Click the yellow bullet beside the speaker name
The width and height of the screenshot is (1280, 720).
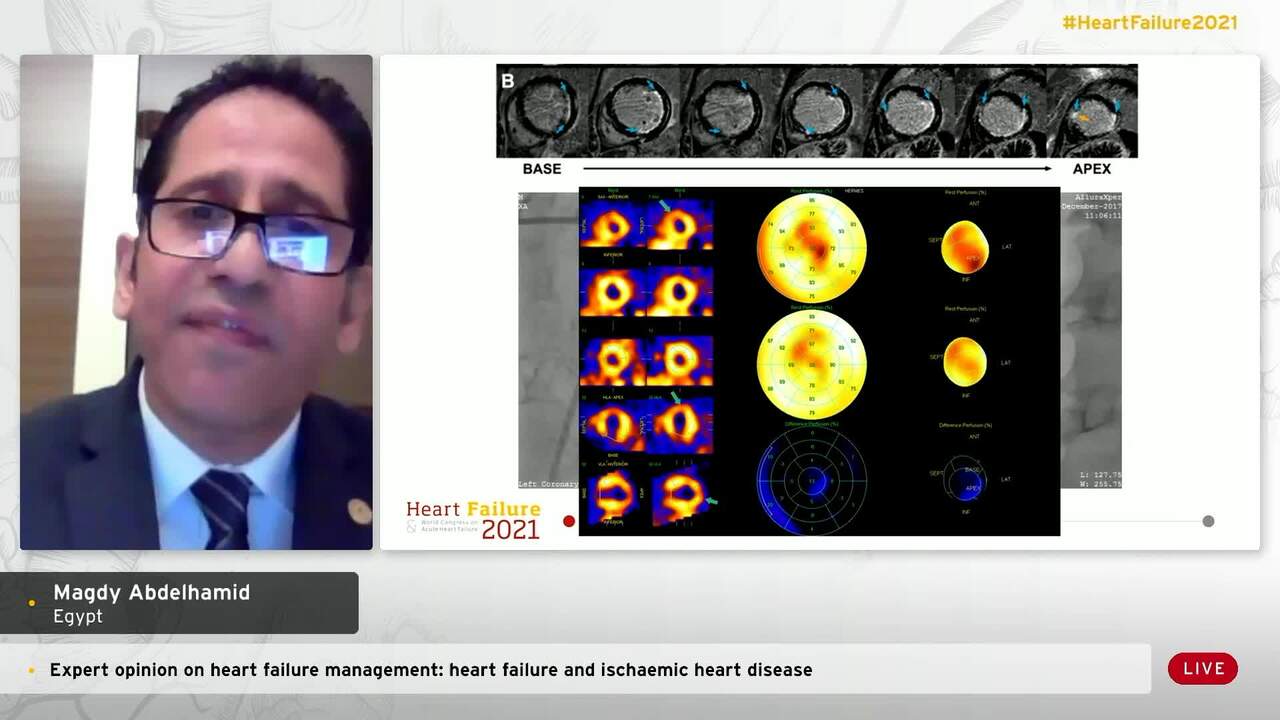pos(32,603)
